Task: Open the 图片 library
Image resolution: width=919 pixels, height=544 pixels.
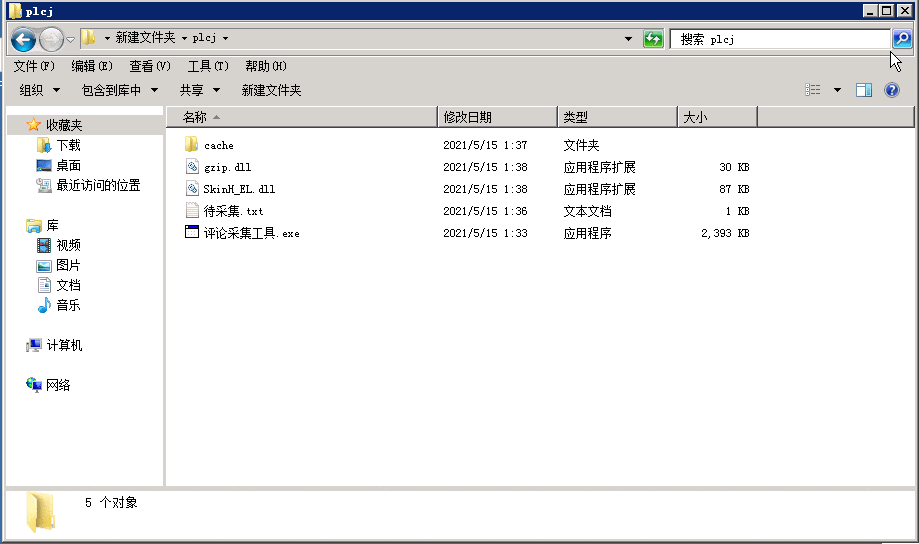Action: pyautogui.click(x=68, y=265)
